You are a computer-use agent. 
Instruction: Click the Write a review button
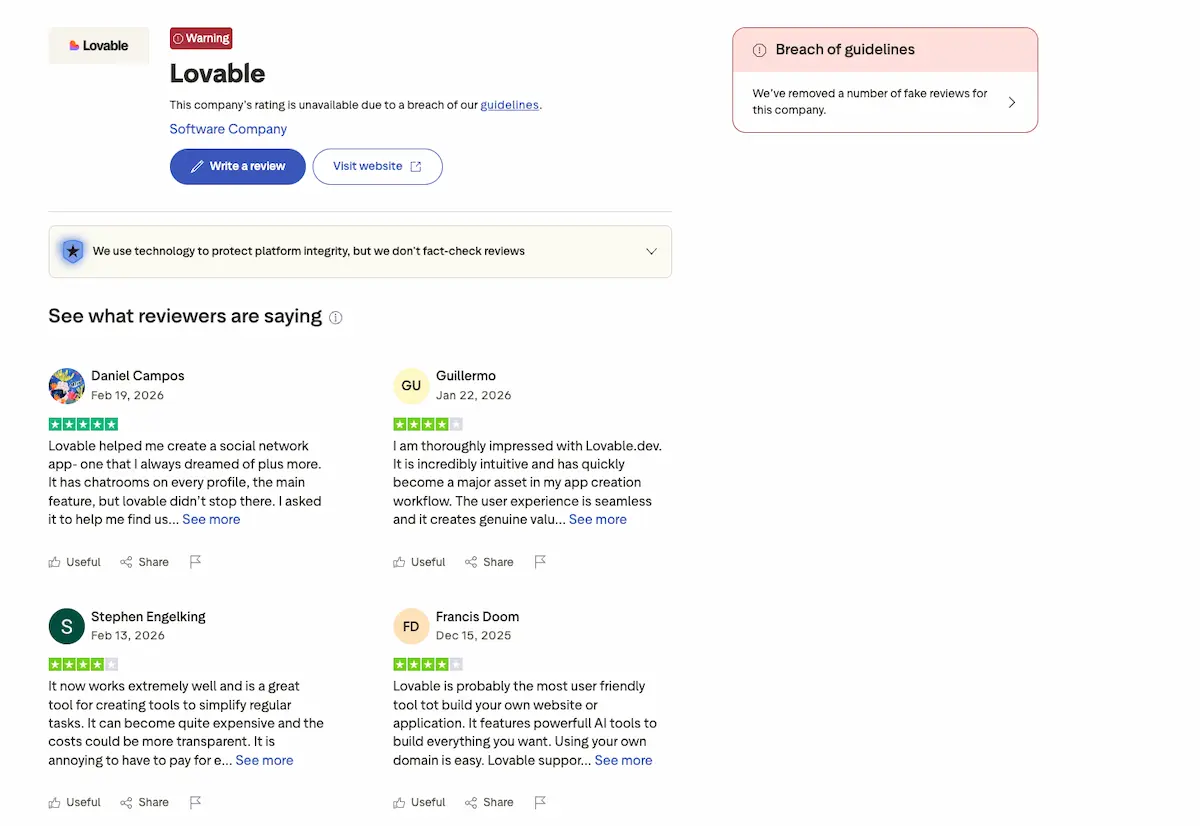[237, 166]
